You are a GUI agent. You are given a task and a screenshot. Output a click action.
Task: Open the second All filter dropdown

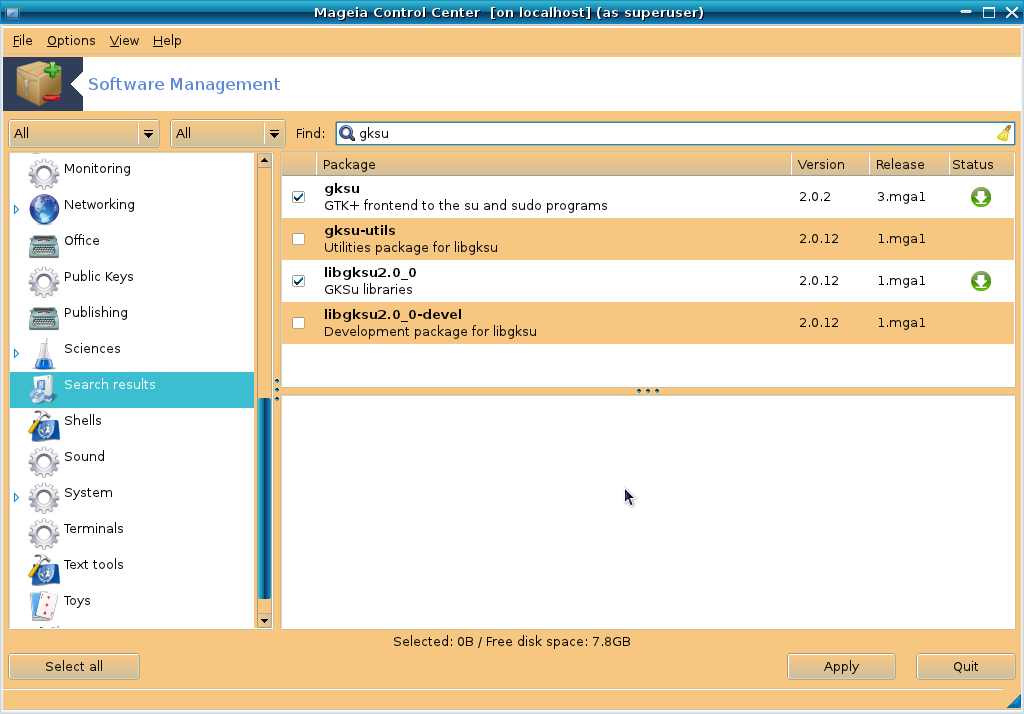coord(227,133)
